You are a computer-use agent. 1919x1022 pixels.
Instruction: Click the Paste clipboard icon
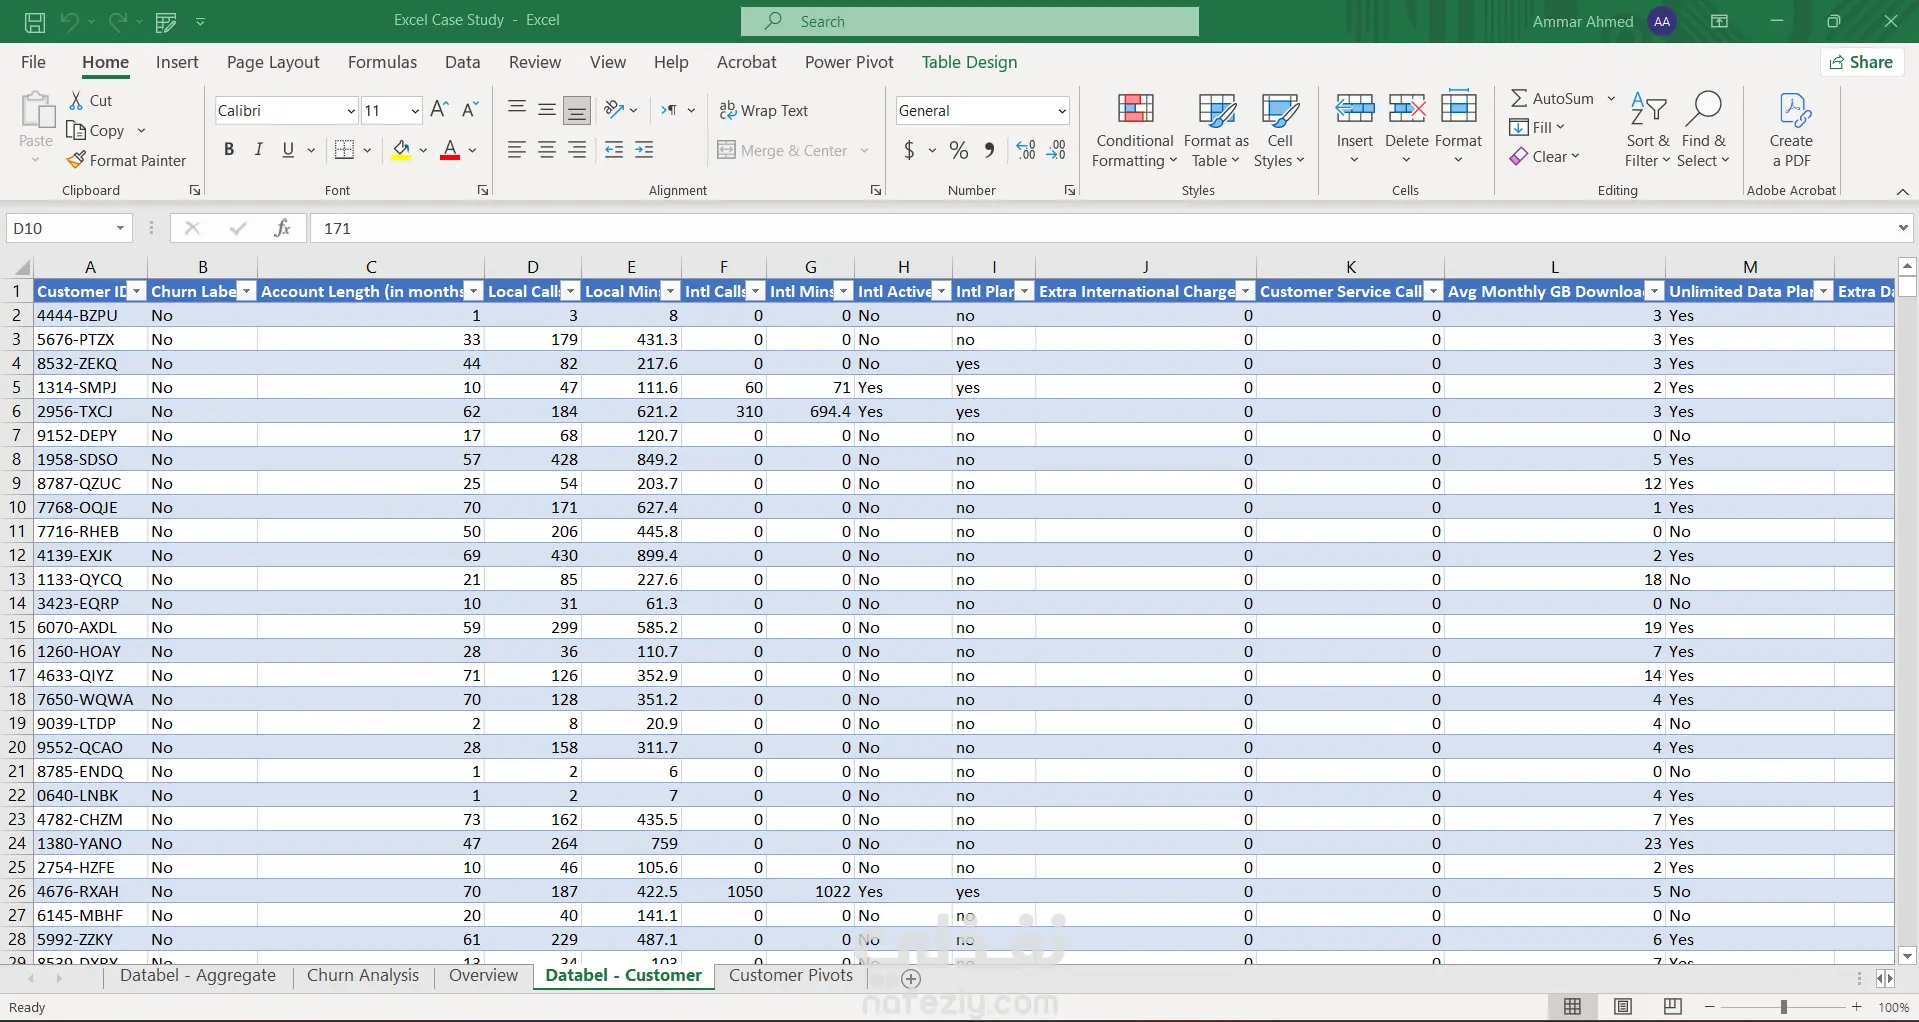click(x=38, y=110)
